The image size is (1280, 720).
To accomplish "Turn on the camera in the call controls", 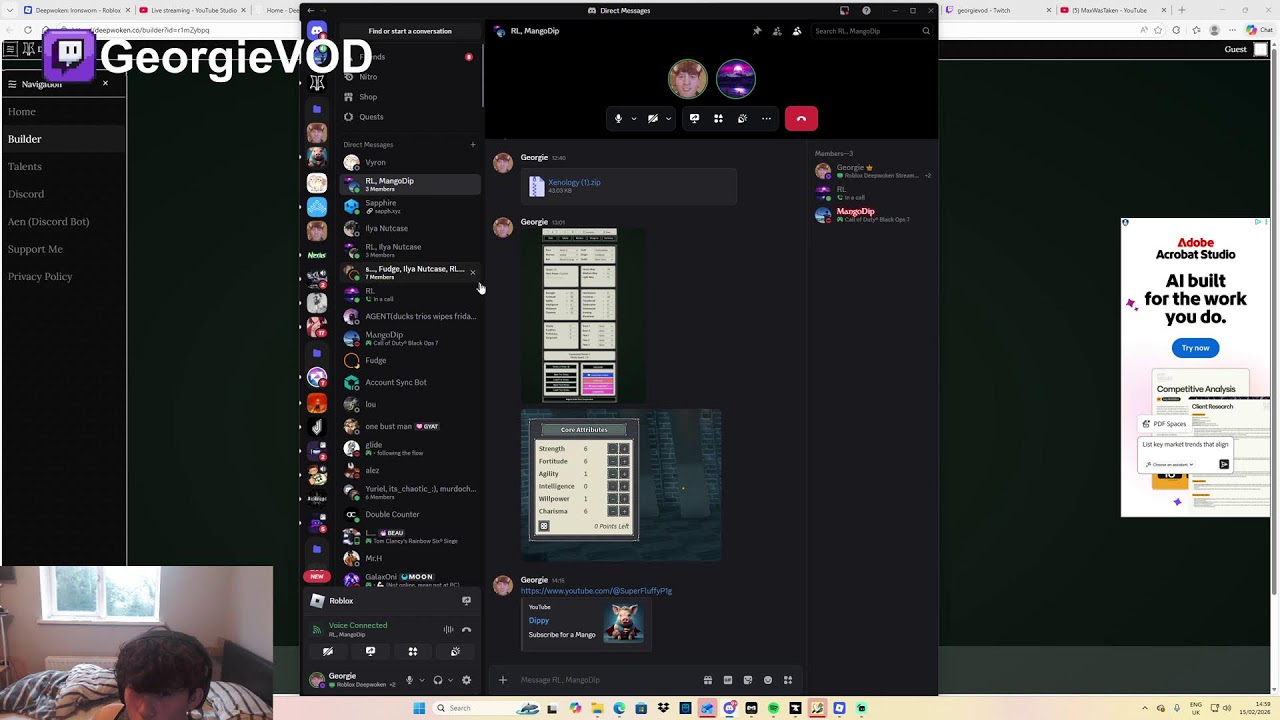I will 653,119.
